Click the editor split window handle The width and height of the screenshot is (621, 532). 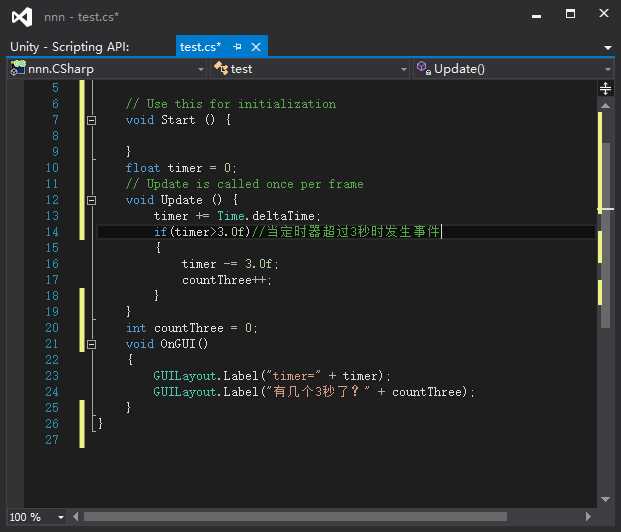(605, 88)
